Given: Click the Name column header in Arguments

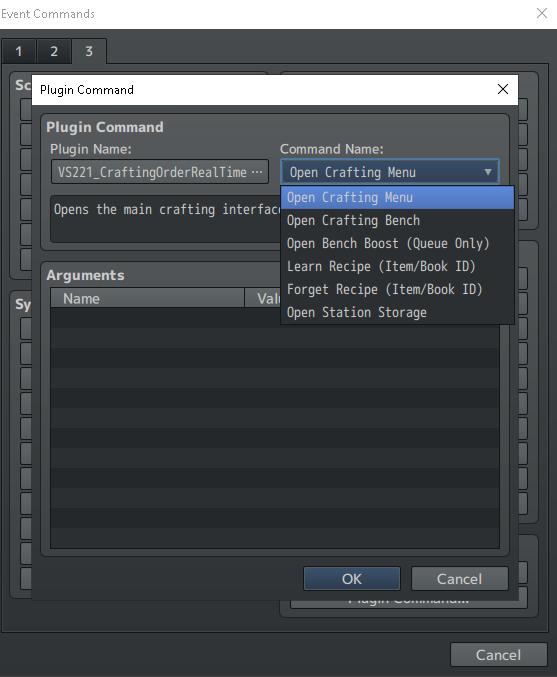Looking at the screenshot, I should [x=147, y=298].
